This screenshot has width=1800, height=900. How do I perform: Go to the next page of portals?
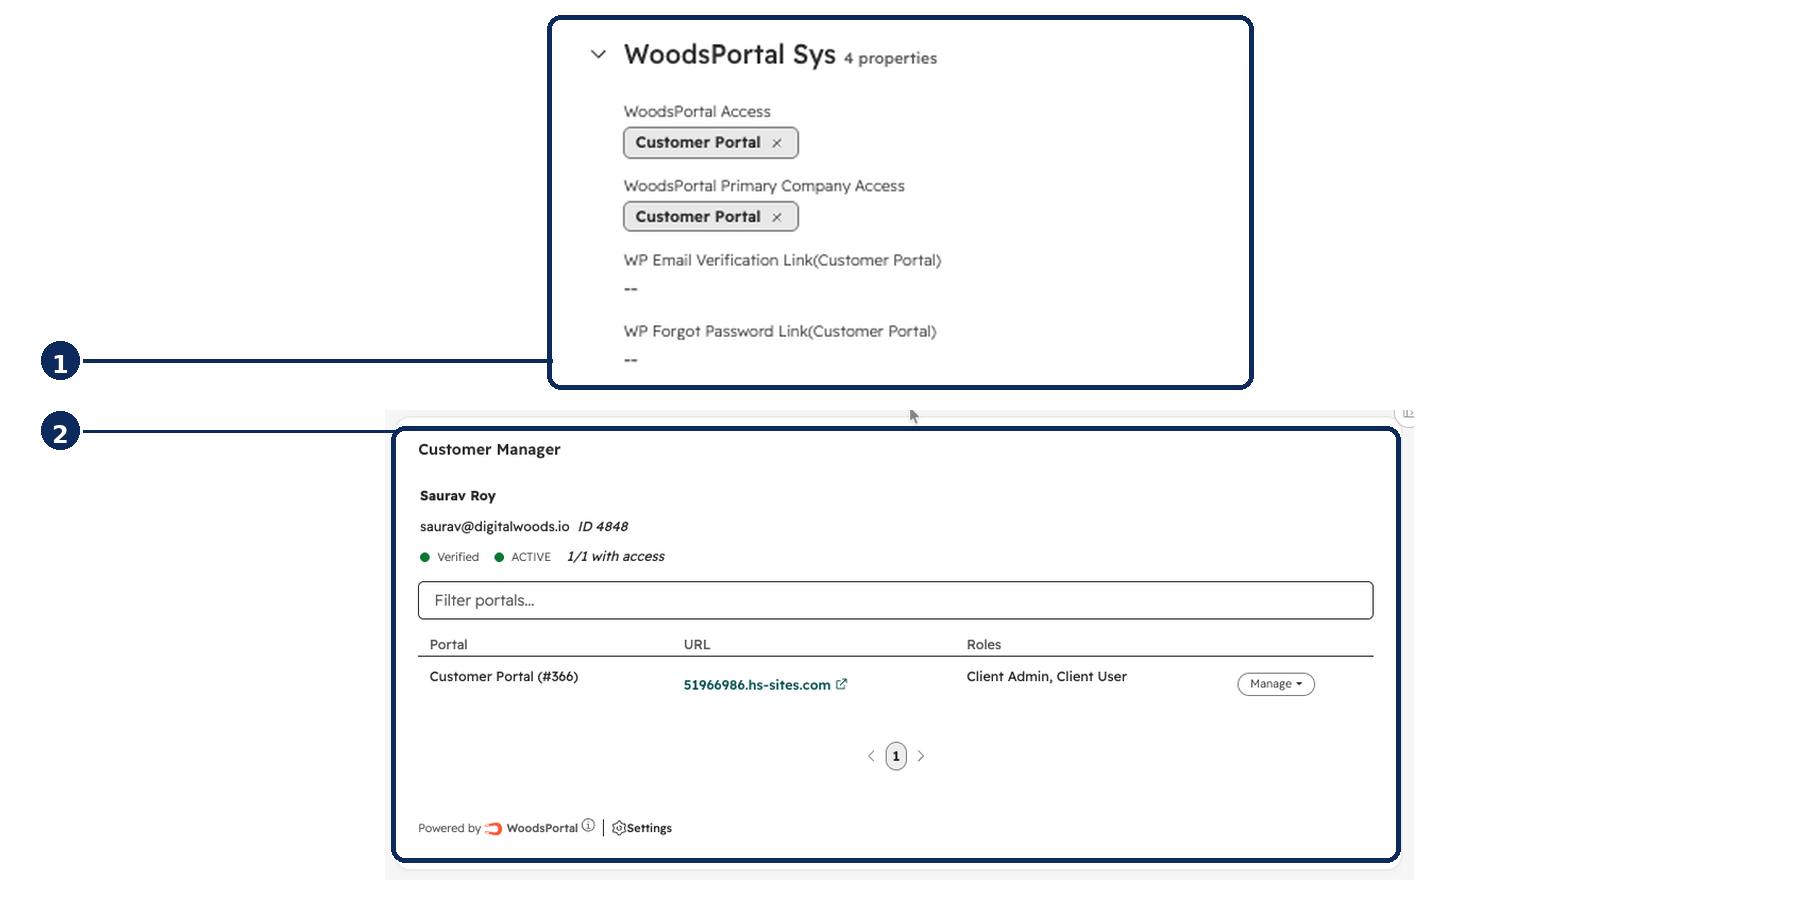click(921, 756)
